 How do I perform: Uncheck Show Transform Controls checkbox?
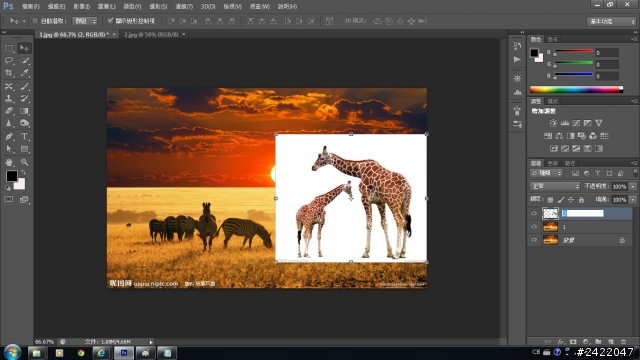tap(110, 20)
